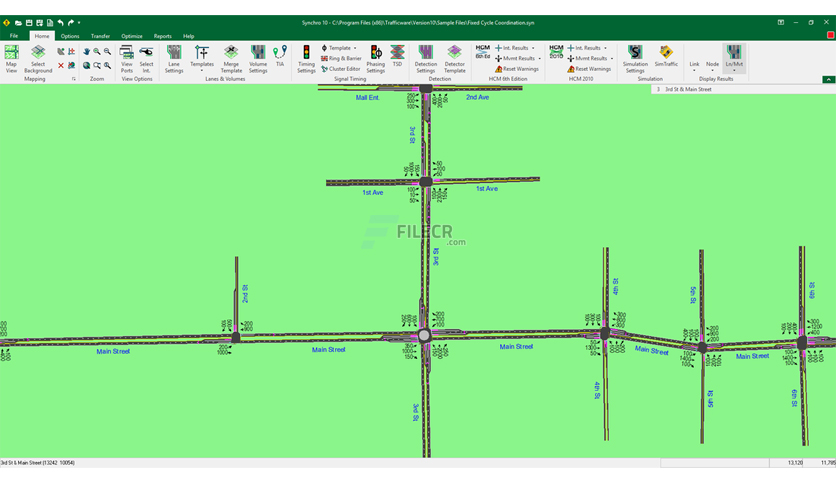This screenshot has height=484, width=836.
Task: Click the intersection selector showing 3rd St & Main Street
Action: point(743,90)
